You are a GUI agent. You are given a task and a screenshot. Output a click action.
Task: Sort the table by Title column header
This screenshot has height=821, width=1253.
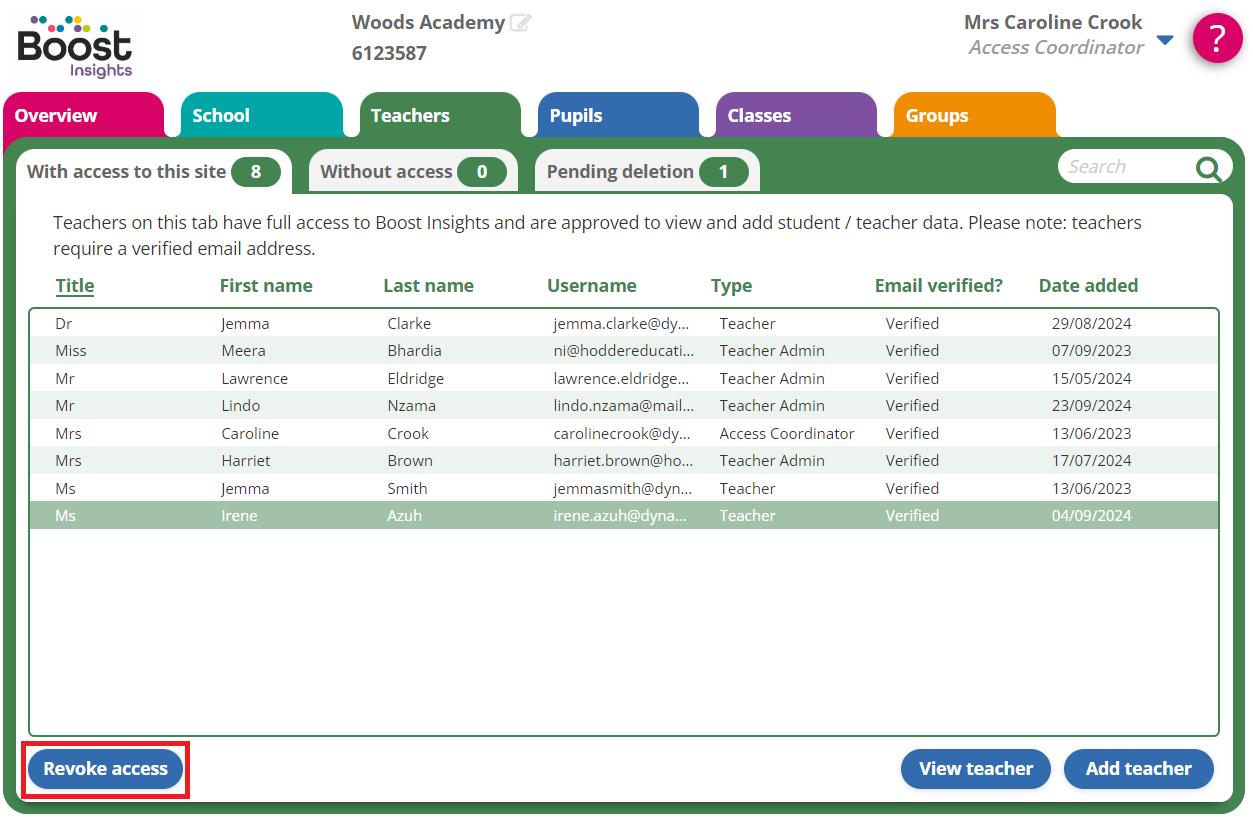coord(75,286)
